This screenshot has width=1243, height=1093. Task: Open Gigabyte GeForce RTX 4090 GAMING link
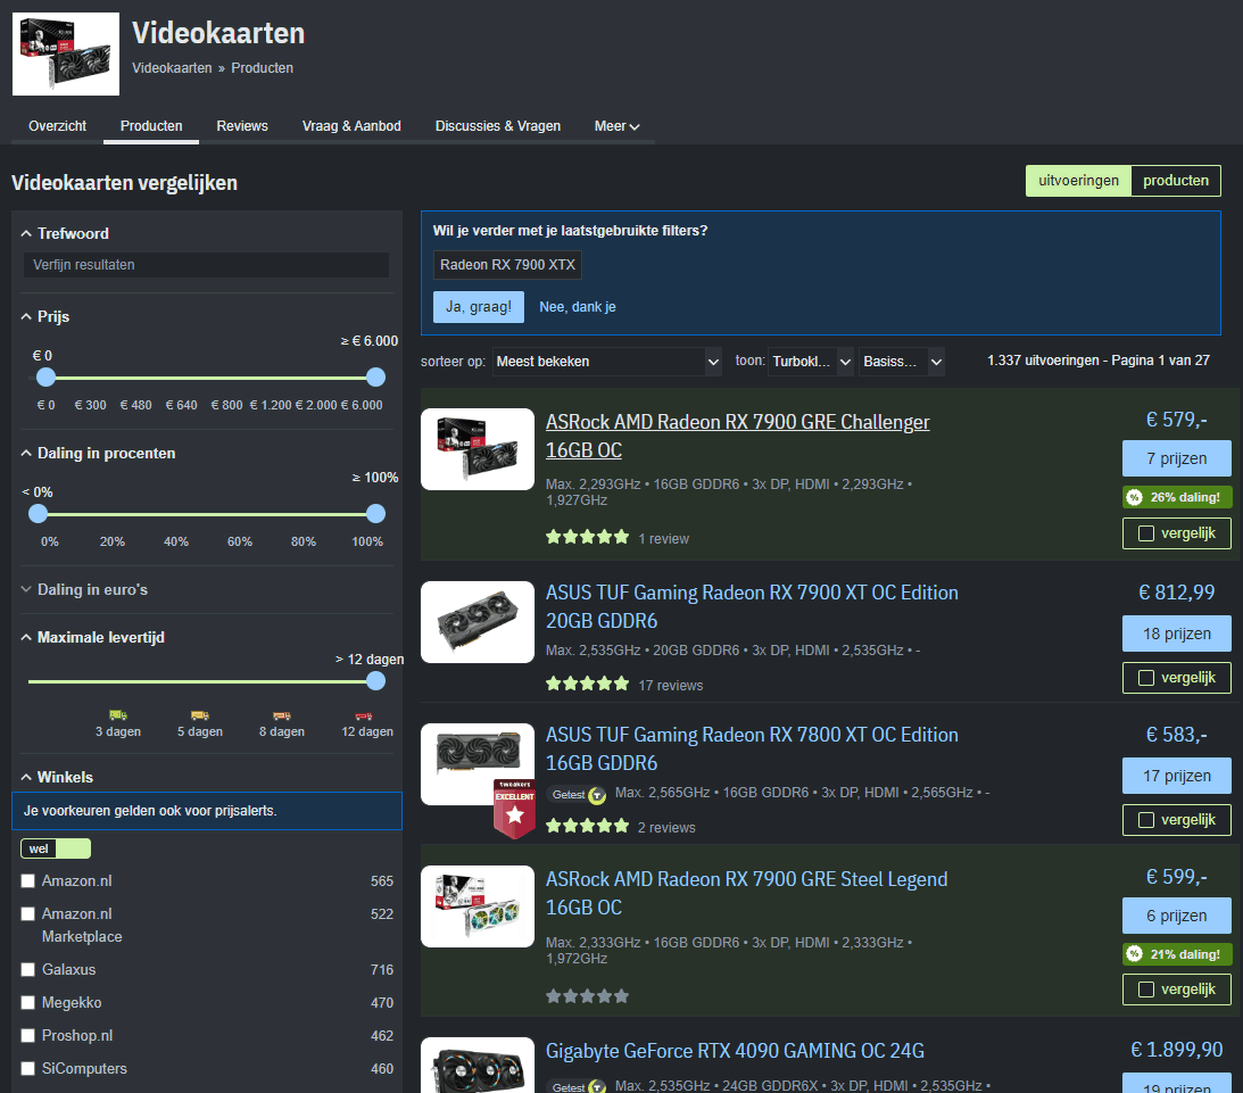(x=735, y=1051)
